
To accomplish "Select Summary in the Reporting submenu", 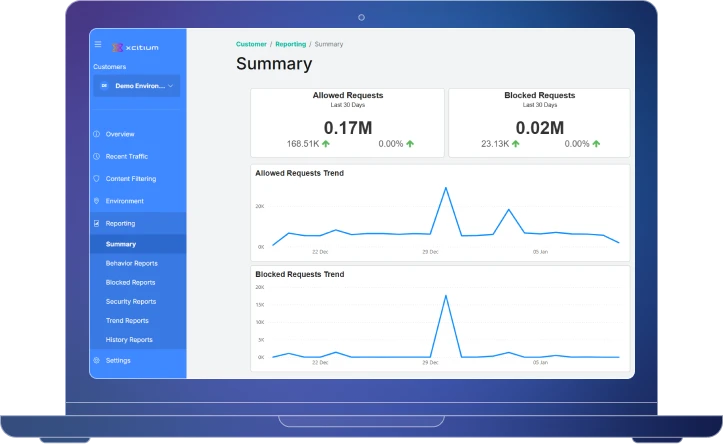I will tap(121, 244).
